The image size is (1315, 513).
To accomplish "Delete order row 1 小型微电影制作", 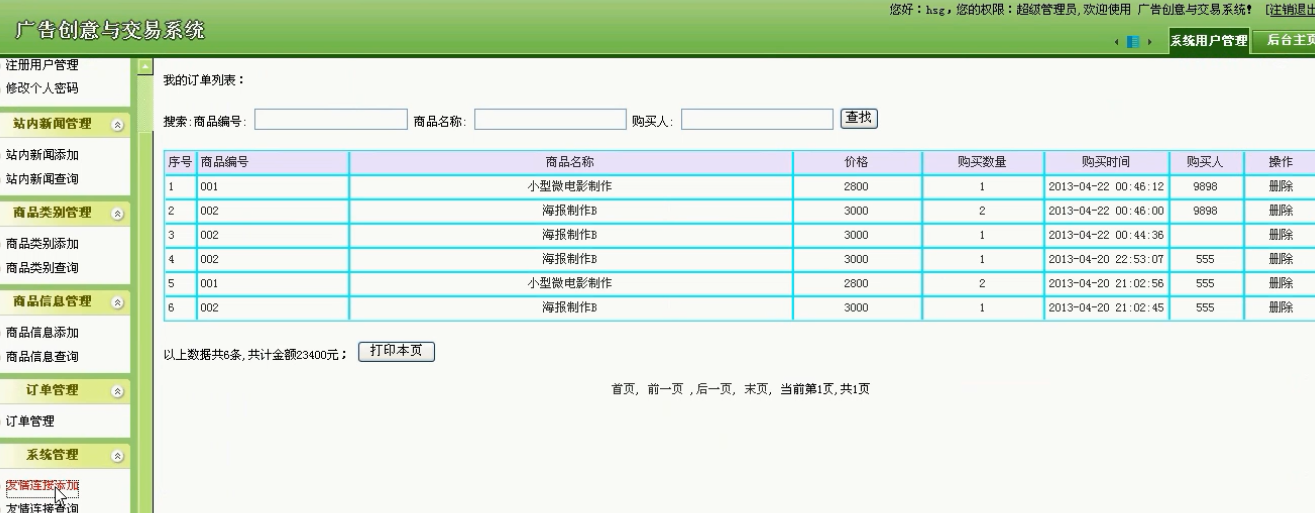I will pos(1280,186).
